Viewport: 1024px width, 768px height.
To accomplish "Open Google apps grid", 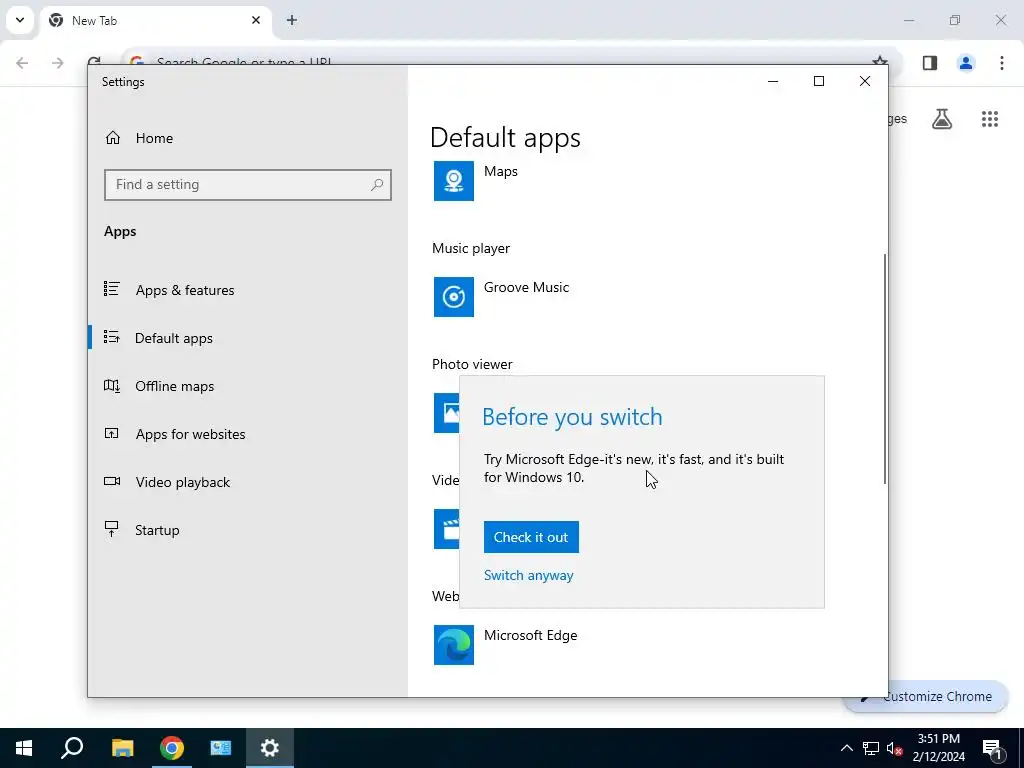I will 990,119.
